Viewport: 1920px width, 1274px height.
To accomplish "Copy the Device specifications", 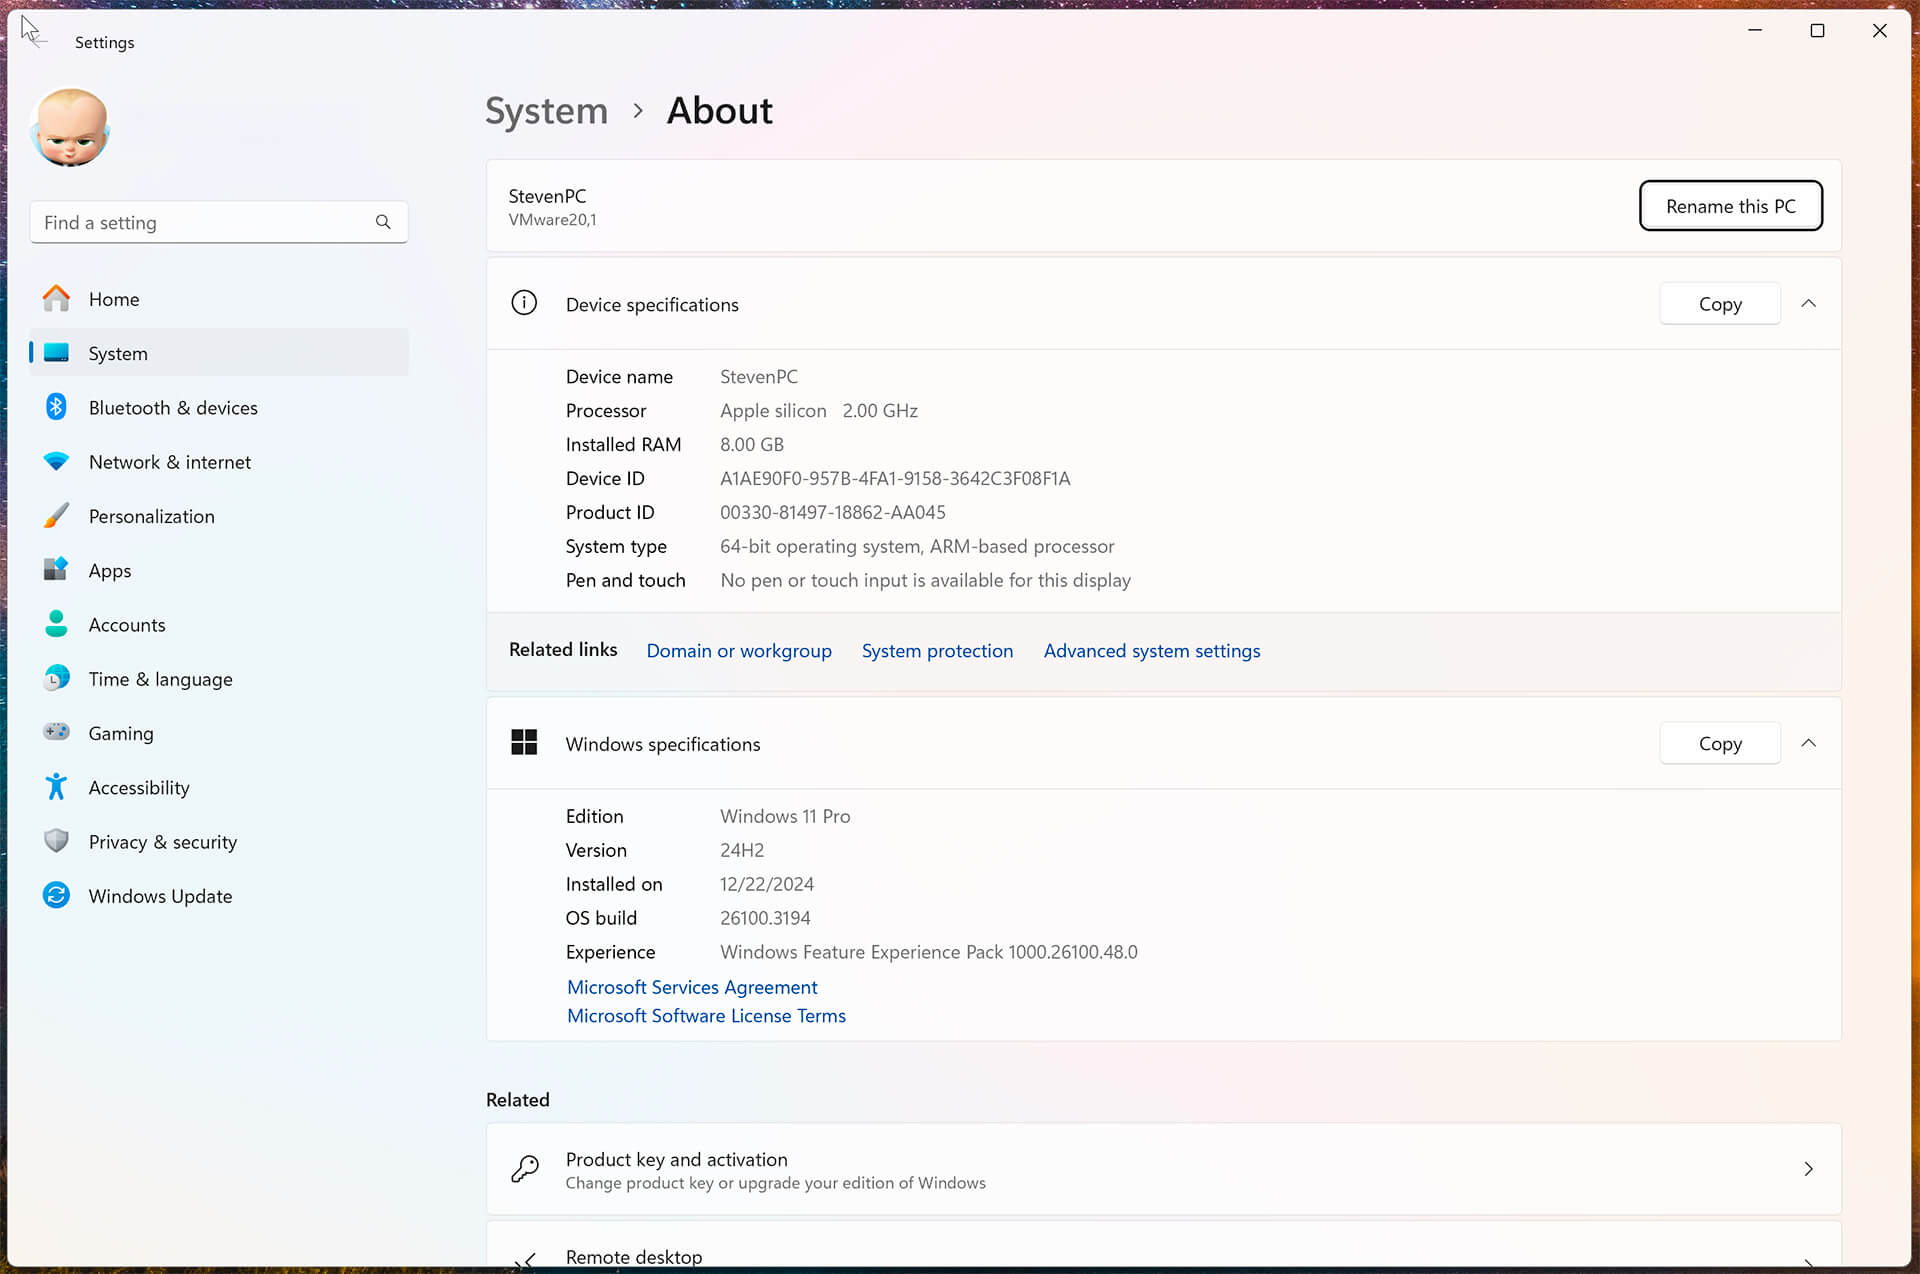I will click(x=1720, y=304).
